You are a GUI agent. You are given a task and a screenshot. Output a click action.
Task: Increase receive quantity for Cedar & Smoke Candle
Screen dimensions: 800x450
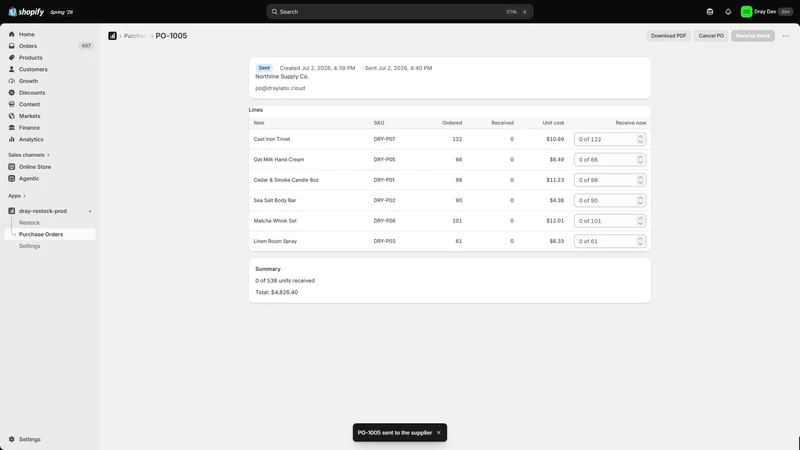[640, 178]
